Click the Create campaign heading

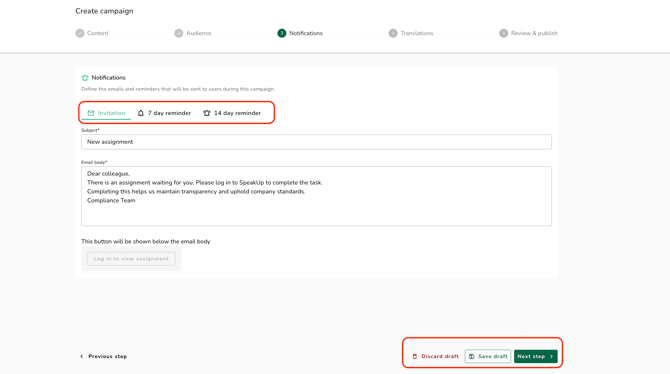point(104,11)
